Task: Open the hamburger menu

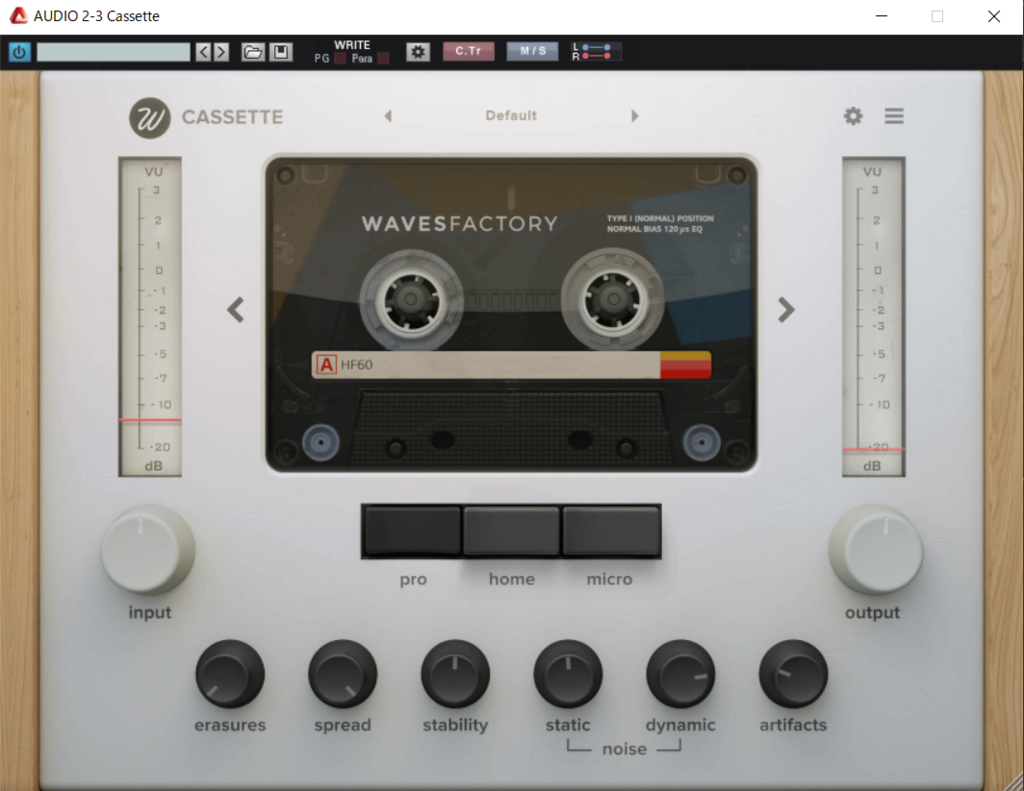Action: click(x=894, y=116)
